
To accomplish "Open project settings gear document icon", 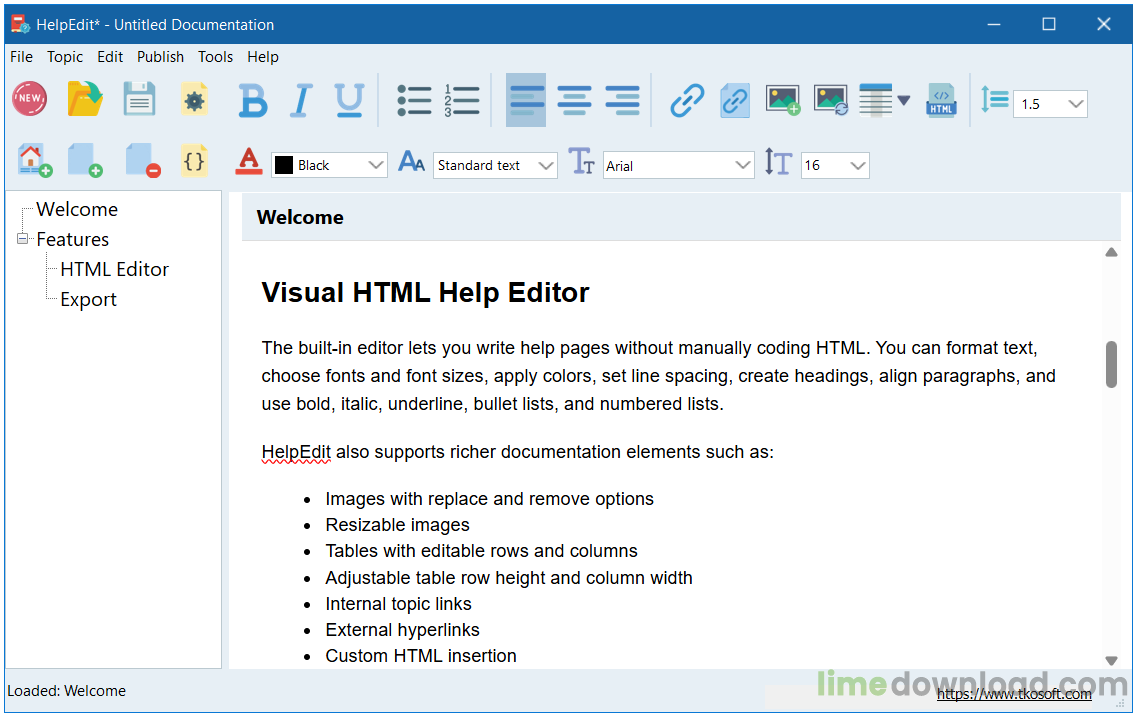I will pos(194,99).
